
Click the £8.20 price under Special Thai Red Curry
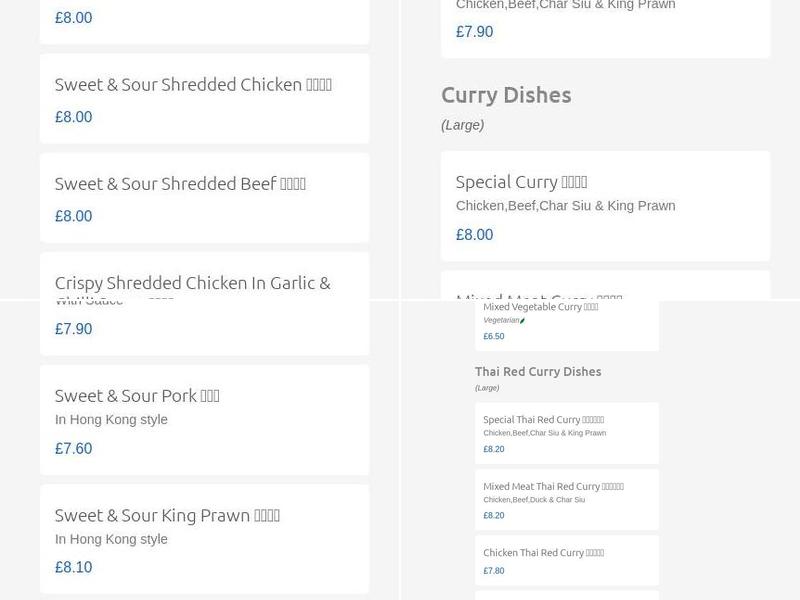(x=492, y=449)
